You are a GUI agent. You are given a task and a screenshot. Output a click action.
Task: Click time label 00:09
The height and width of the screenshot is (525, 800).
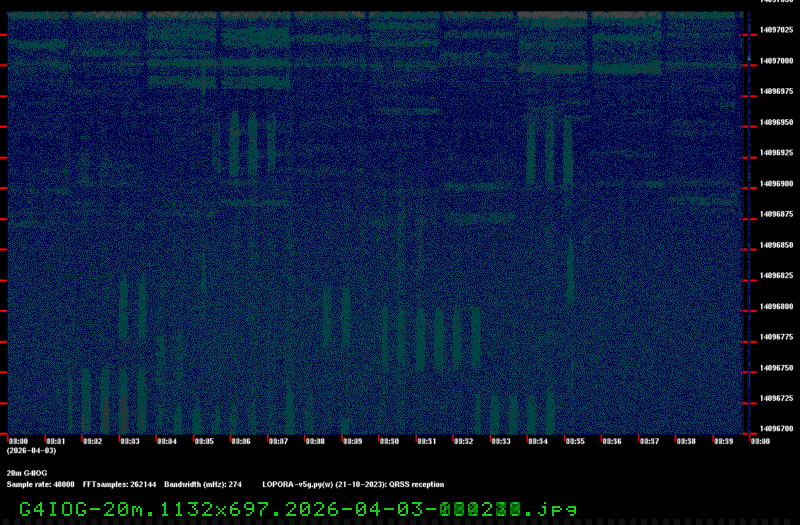pyautogui.click(x=353, y=441)
